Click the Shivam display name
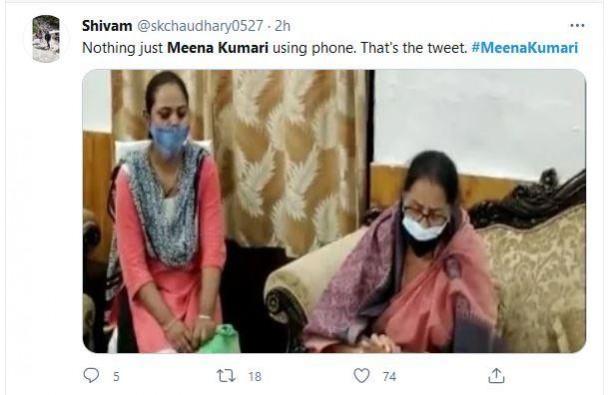Image resolution: width=608 pixels, height=395 pixels. 107,26
